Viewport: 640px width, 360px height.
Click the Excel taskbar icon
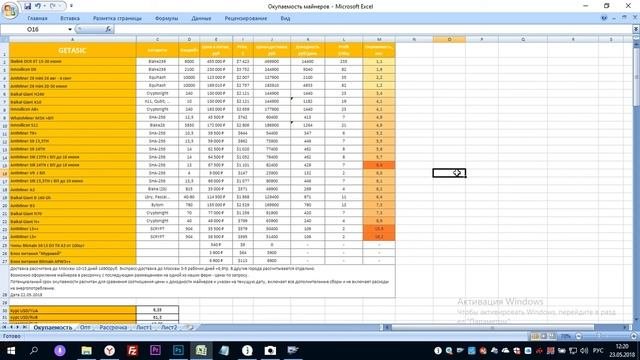(x=201, y=351)
